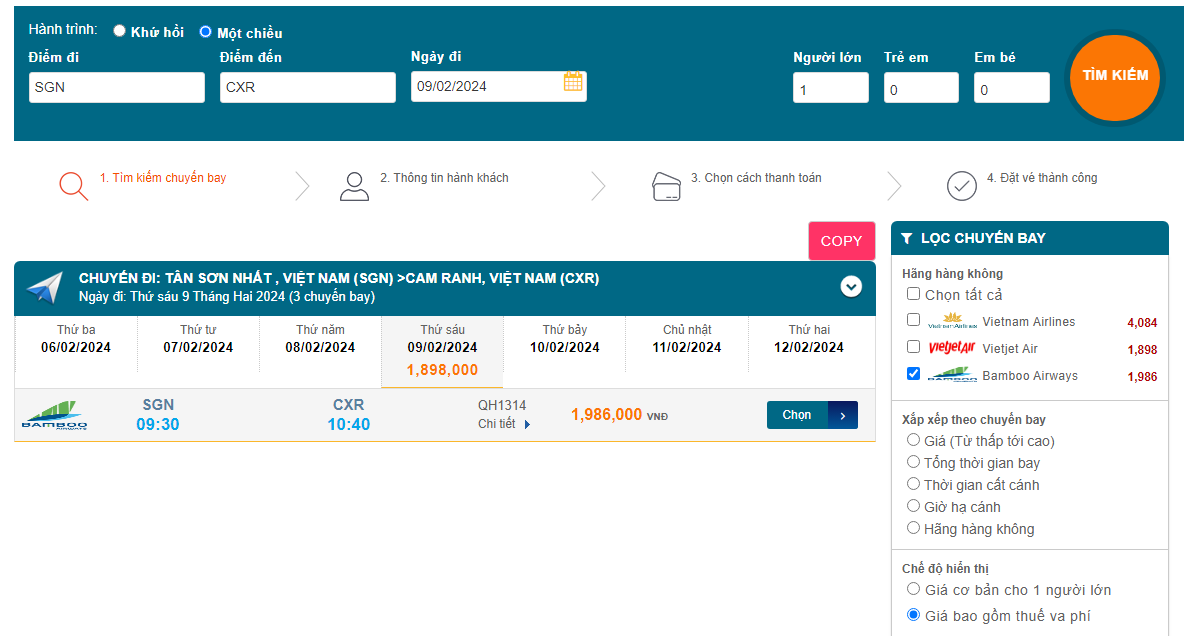
Task: Click the pink COPY button
Action: click(x=841, y=241)
